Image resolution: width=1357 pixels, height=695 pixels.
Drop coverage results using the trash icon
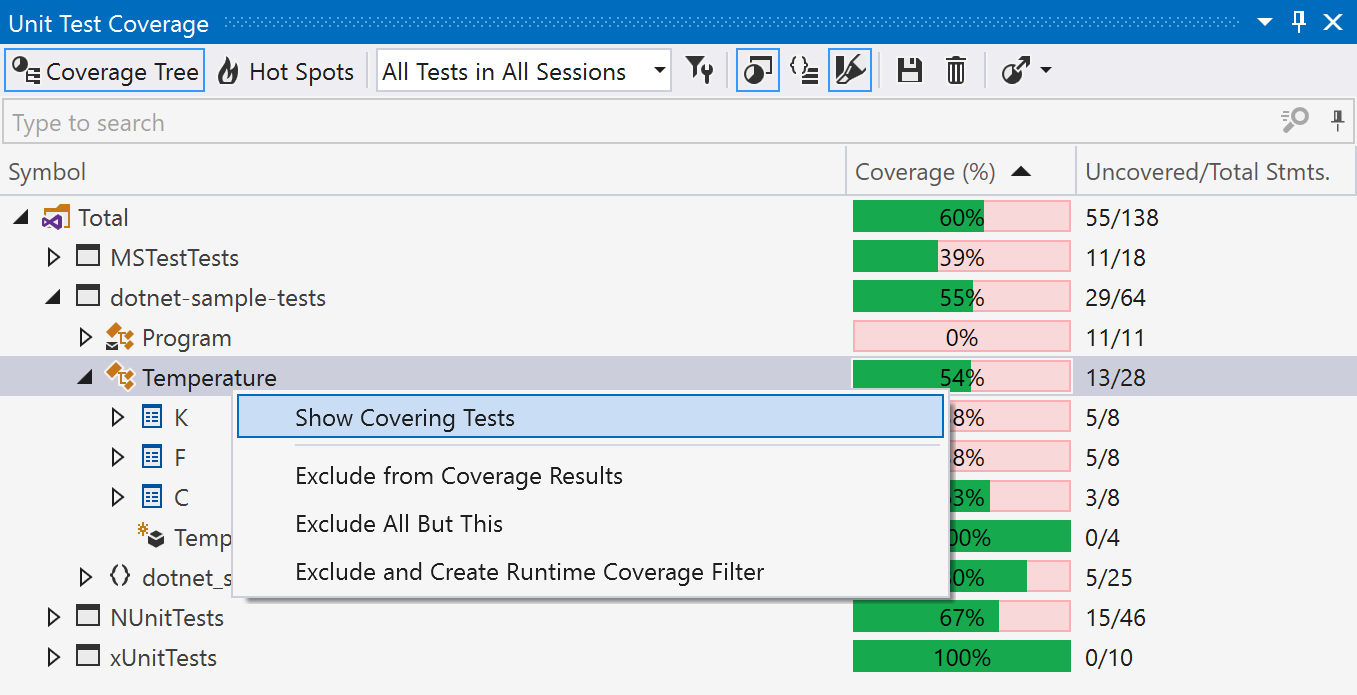[x=955, y=70]
